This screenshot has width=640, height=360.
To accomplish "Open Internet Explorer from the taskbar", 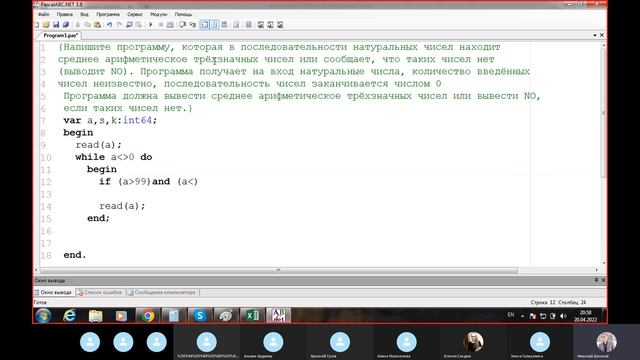I will coord(70,316).
